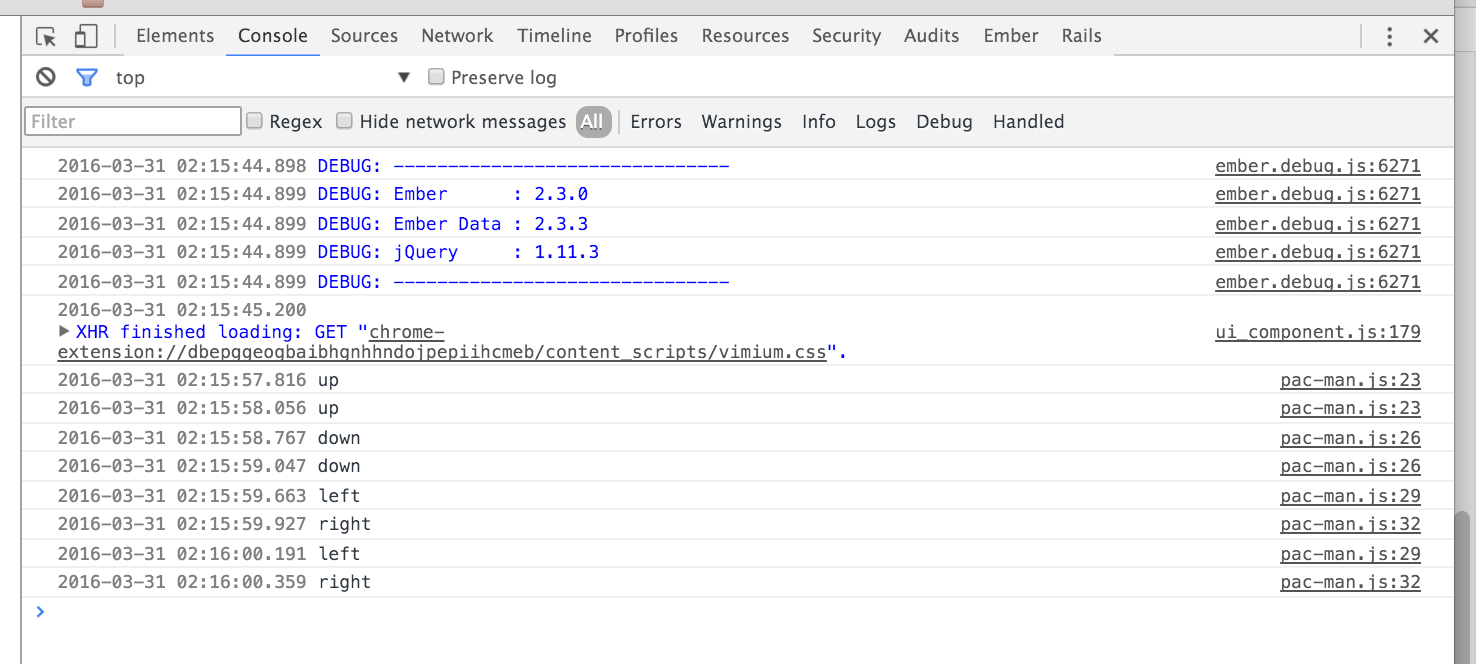Screen dimensions: 1476x664
Task: Activate the inspect element picker icon
Action: coord(46,36)
